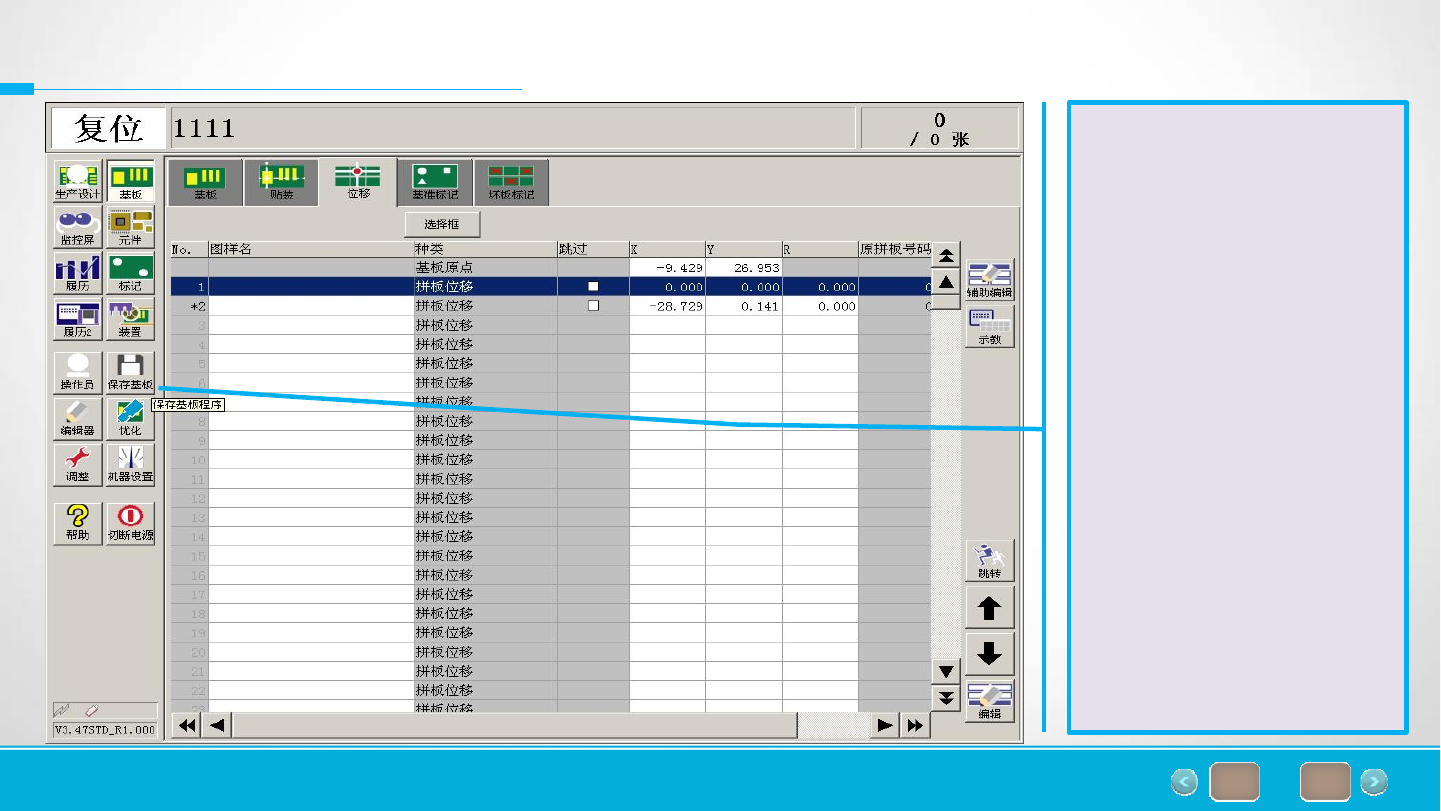
Task: Select the 位移 offset tab
Action: pos(358,182)
